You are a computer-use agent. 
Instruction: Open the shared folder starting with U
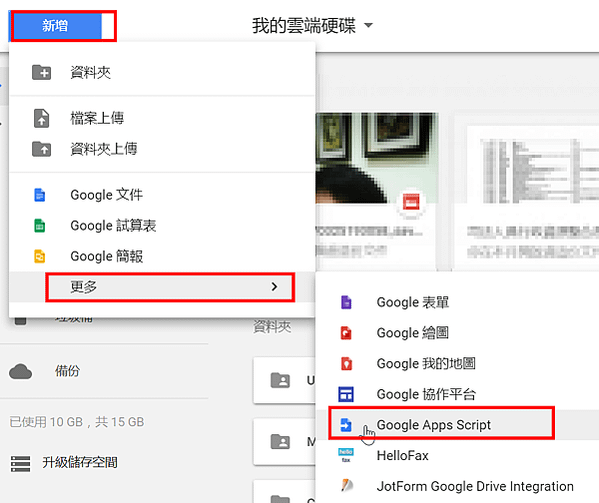coord(284,380)
